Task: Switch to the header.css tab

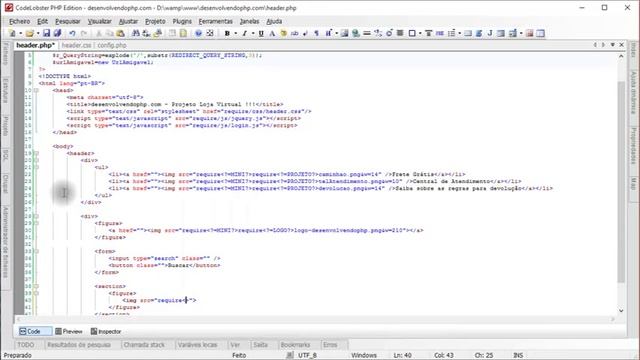Action: 76,45
